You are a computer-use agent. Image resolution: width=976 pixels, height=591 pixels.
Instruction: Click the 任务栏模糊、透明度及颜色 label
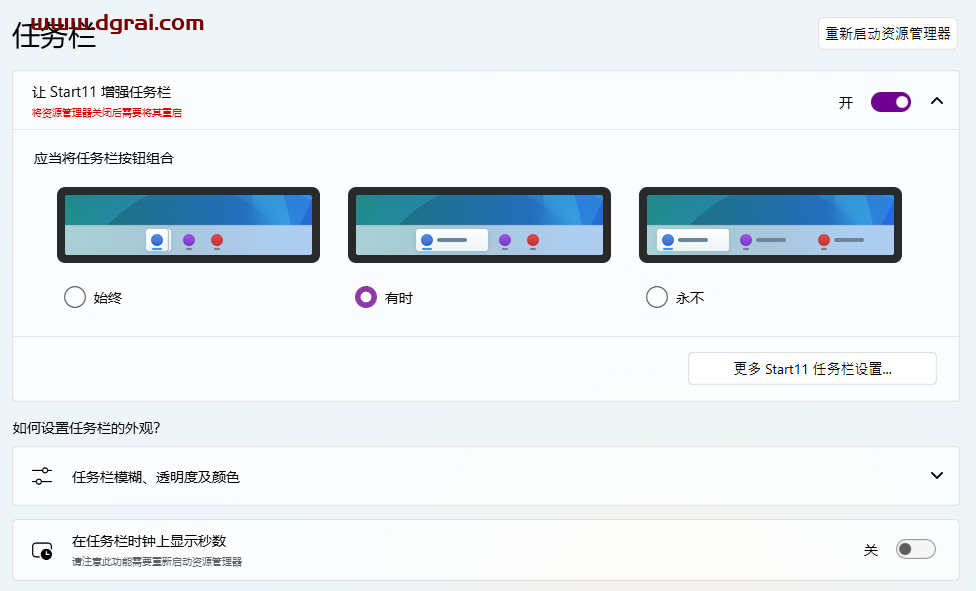tap(156, 477)
